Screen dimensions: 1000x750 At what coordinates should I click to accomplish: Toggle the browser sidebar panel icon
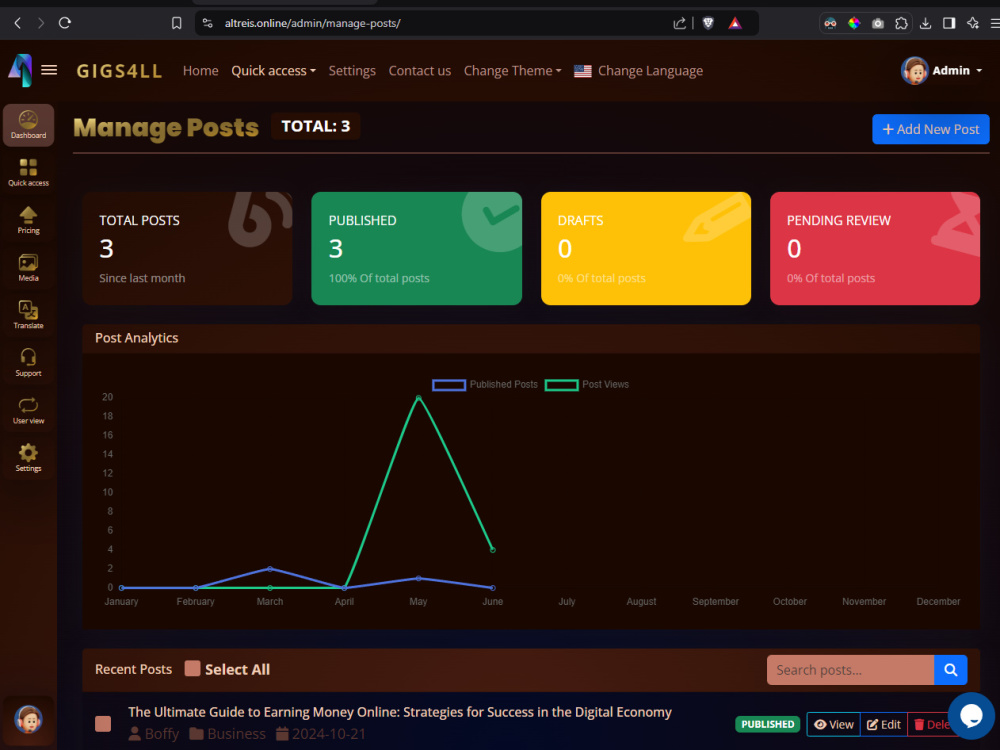[x=949, y=24]
